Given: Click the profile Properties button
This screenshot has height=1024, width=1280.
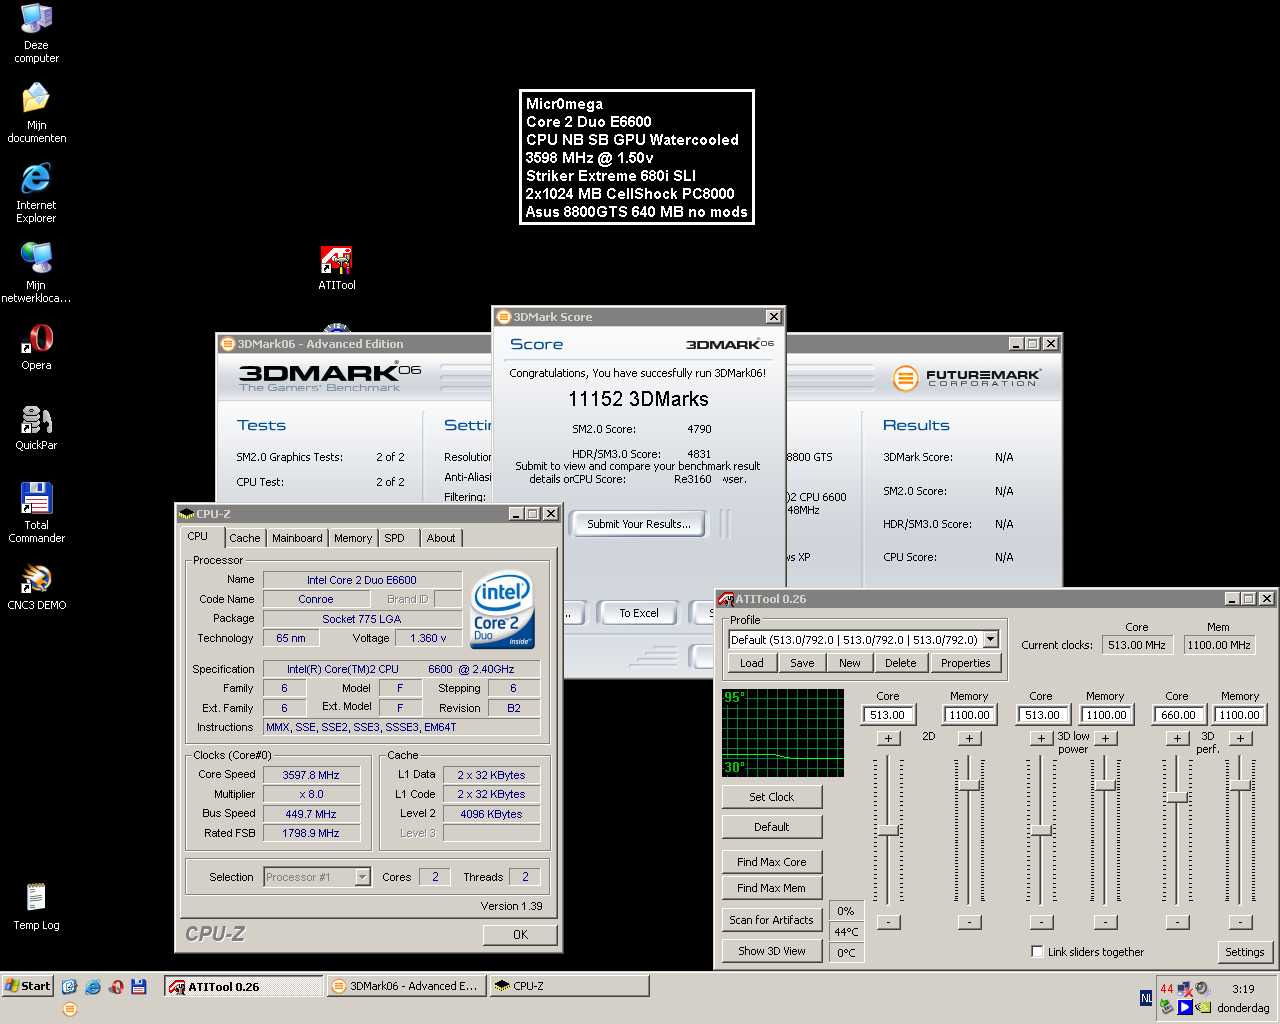Looking at the screenshot, I should click(x=966, y=663).
